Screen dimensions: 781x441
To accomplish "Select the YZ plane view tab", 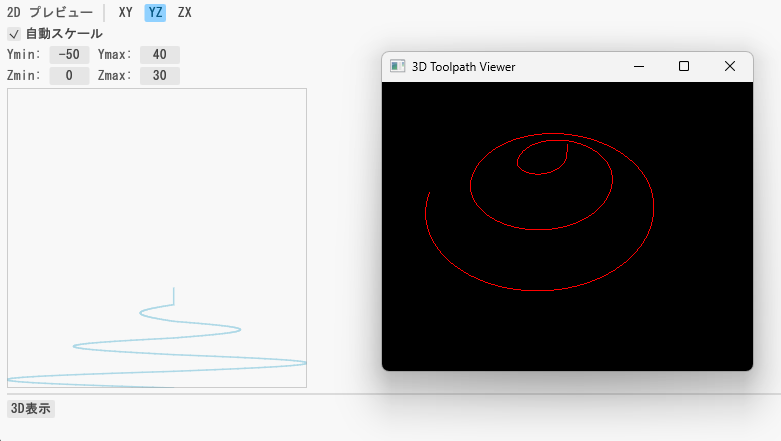I will click(155, 13).
